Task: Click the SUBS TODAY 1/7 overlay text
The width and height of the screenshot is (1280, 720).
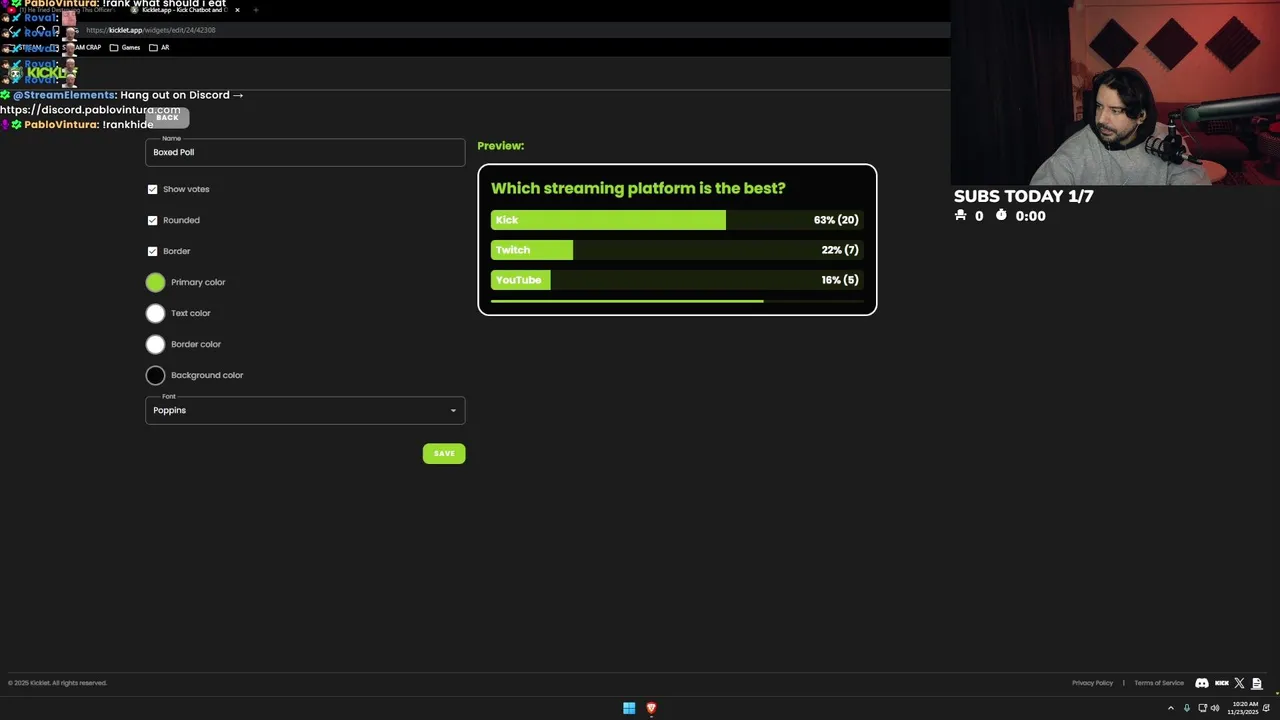Action: click(x=1023, y=196)
